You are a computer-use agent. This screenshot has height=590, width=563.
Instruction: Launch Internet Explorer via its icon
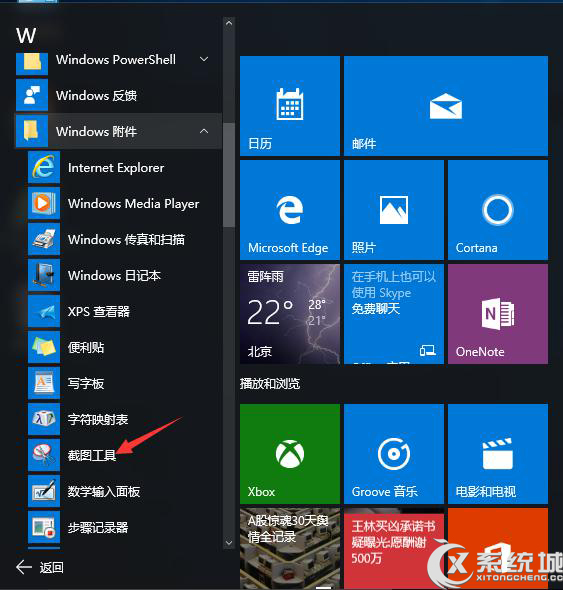pyautogui.click(x=44, y=167)
